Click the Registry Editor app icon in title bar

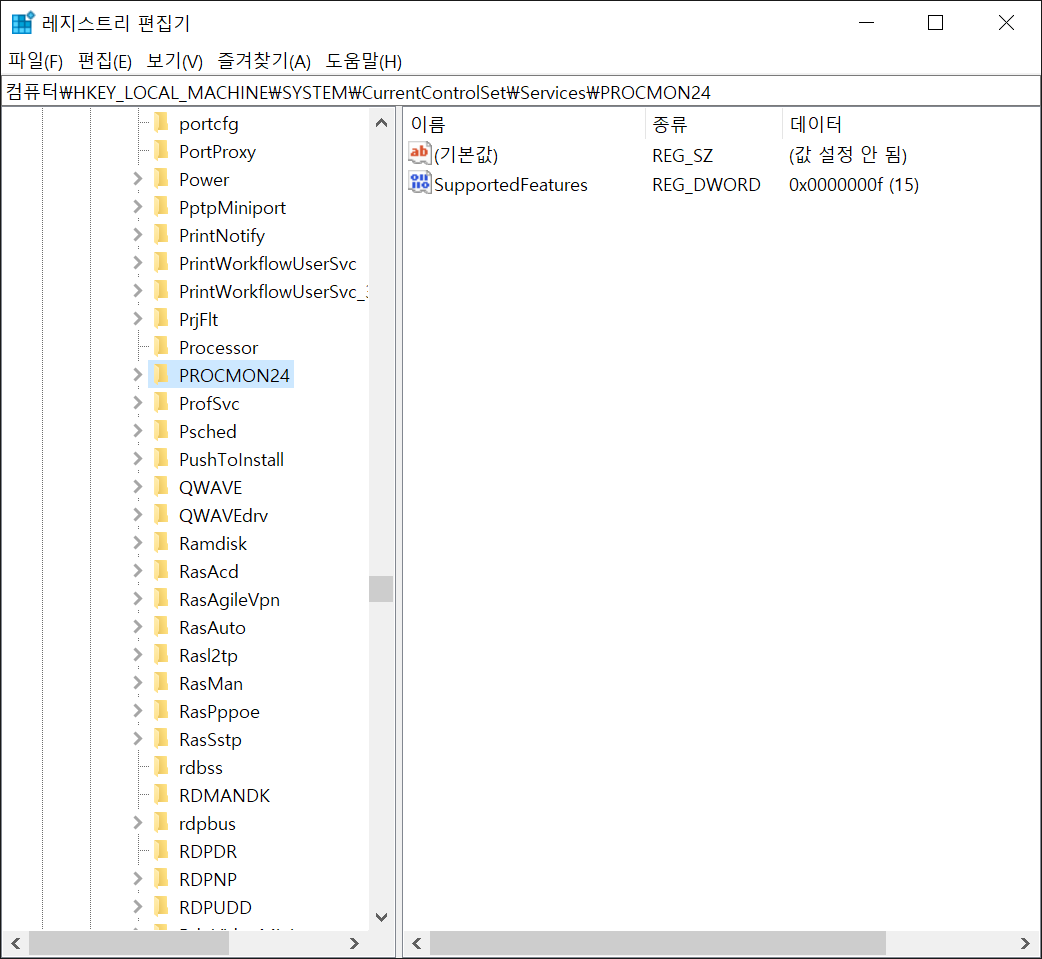click(23, 23)
